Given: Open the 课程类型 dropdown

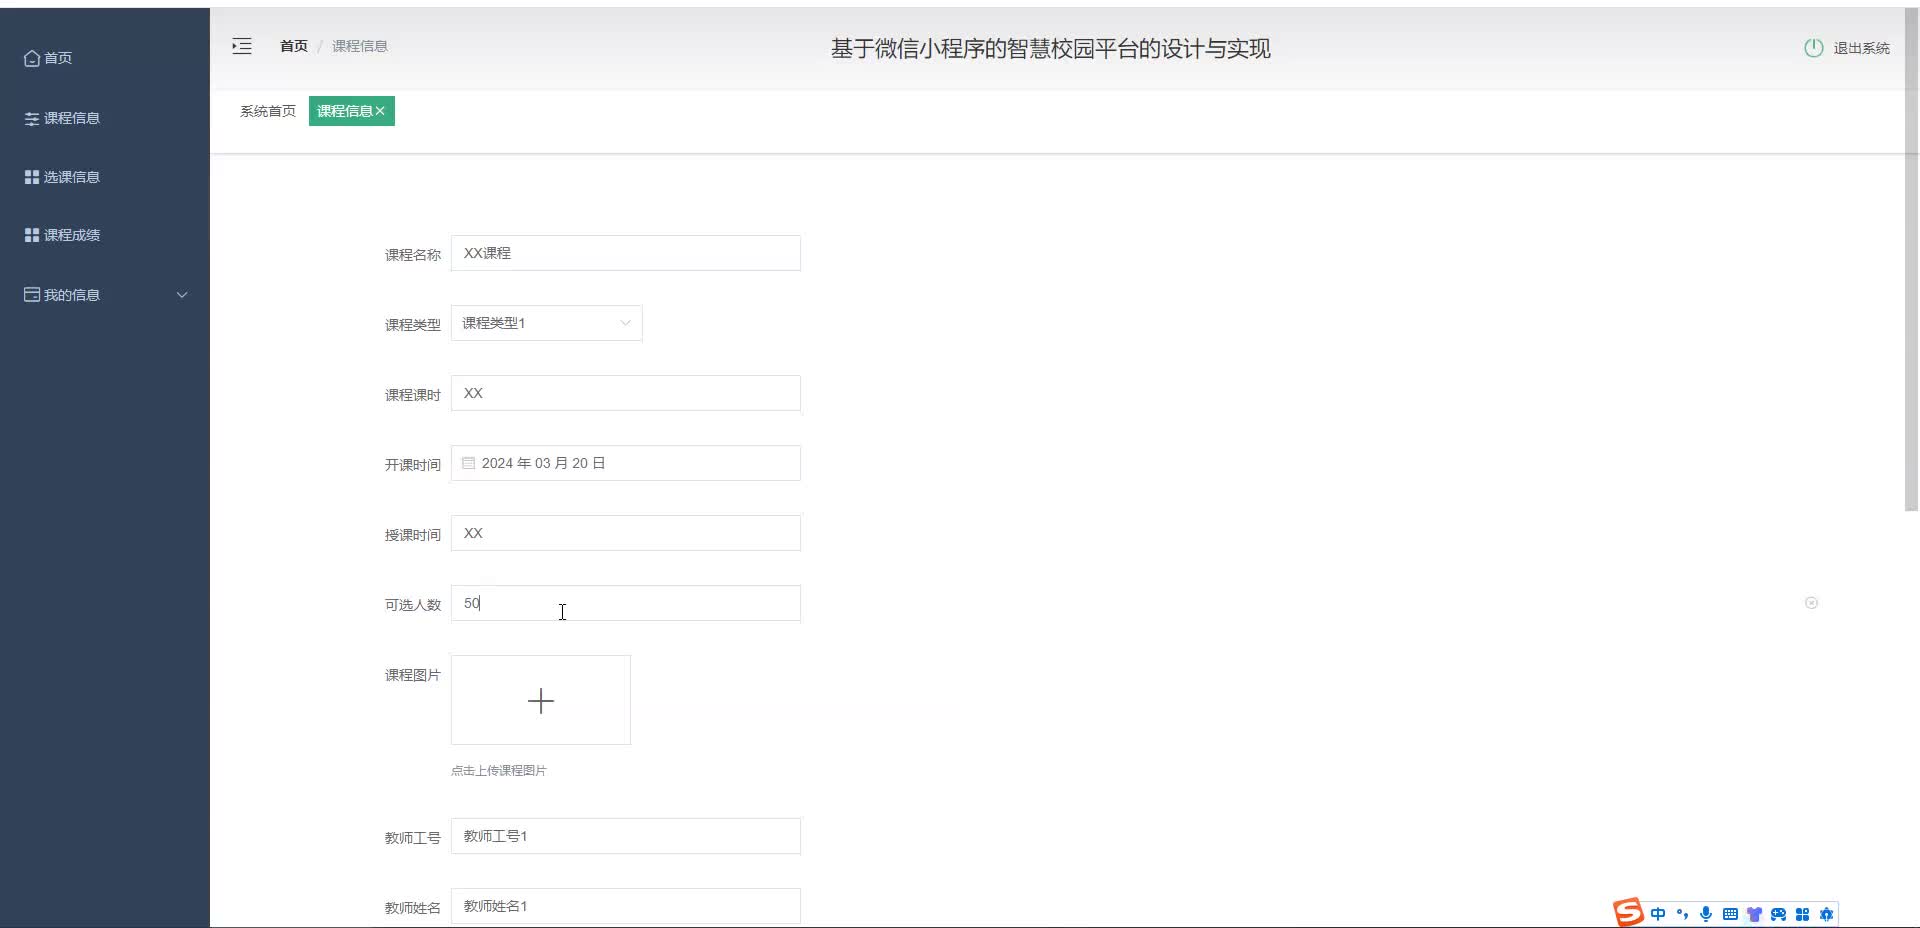Looking at the screenshot, I should (x=547, y=323).
